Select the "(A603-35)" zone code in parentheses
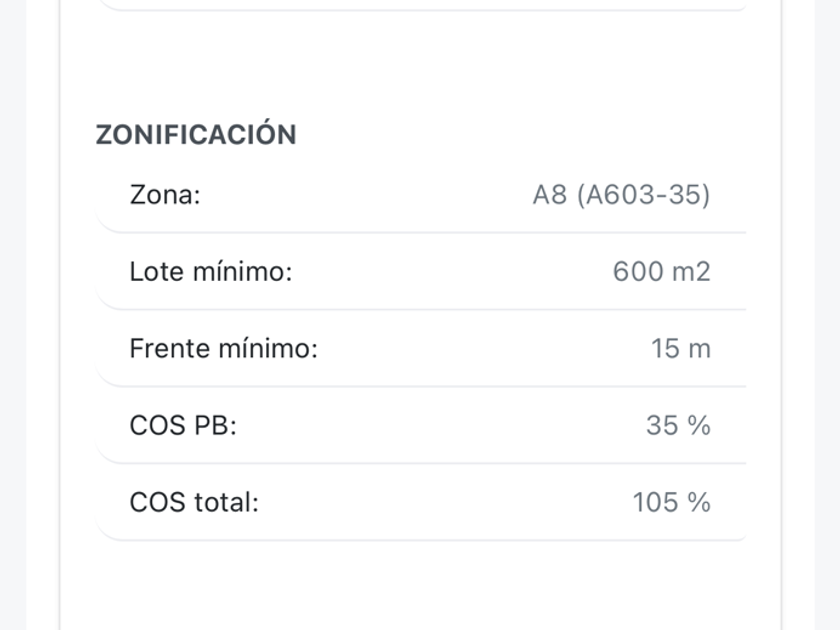The image size is (840, 630). point(643,194)
